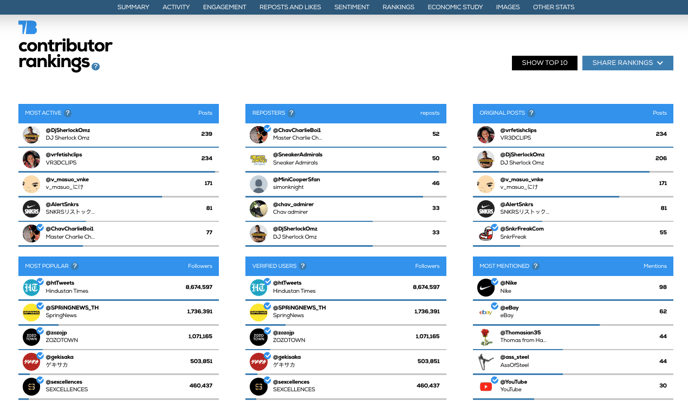The width and height of the screenshot is (688, 401).
Task: Go to OTHER STATS section
Action: click(x=553, y=7)
